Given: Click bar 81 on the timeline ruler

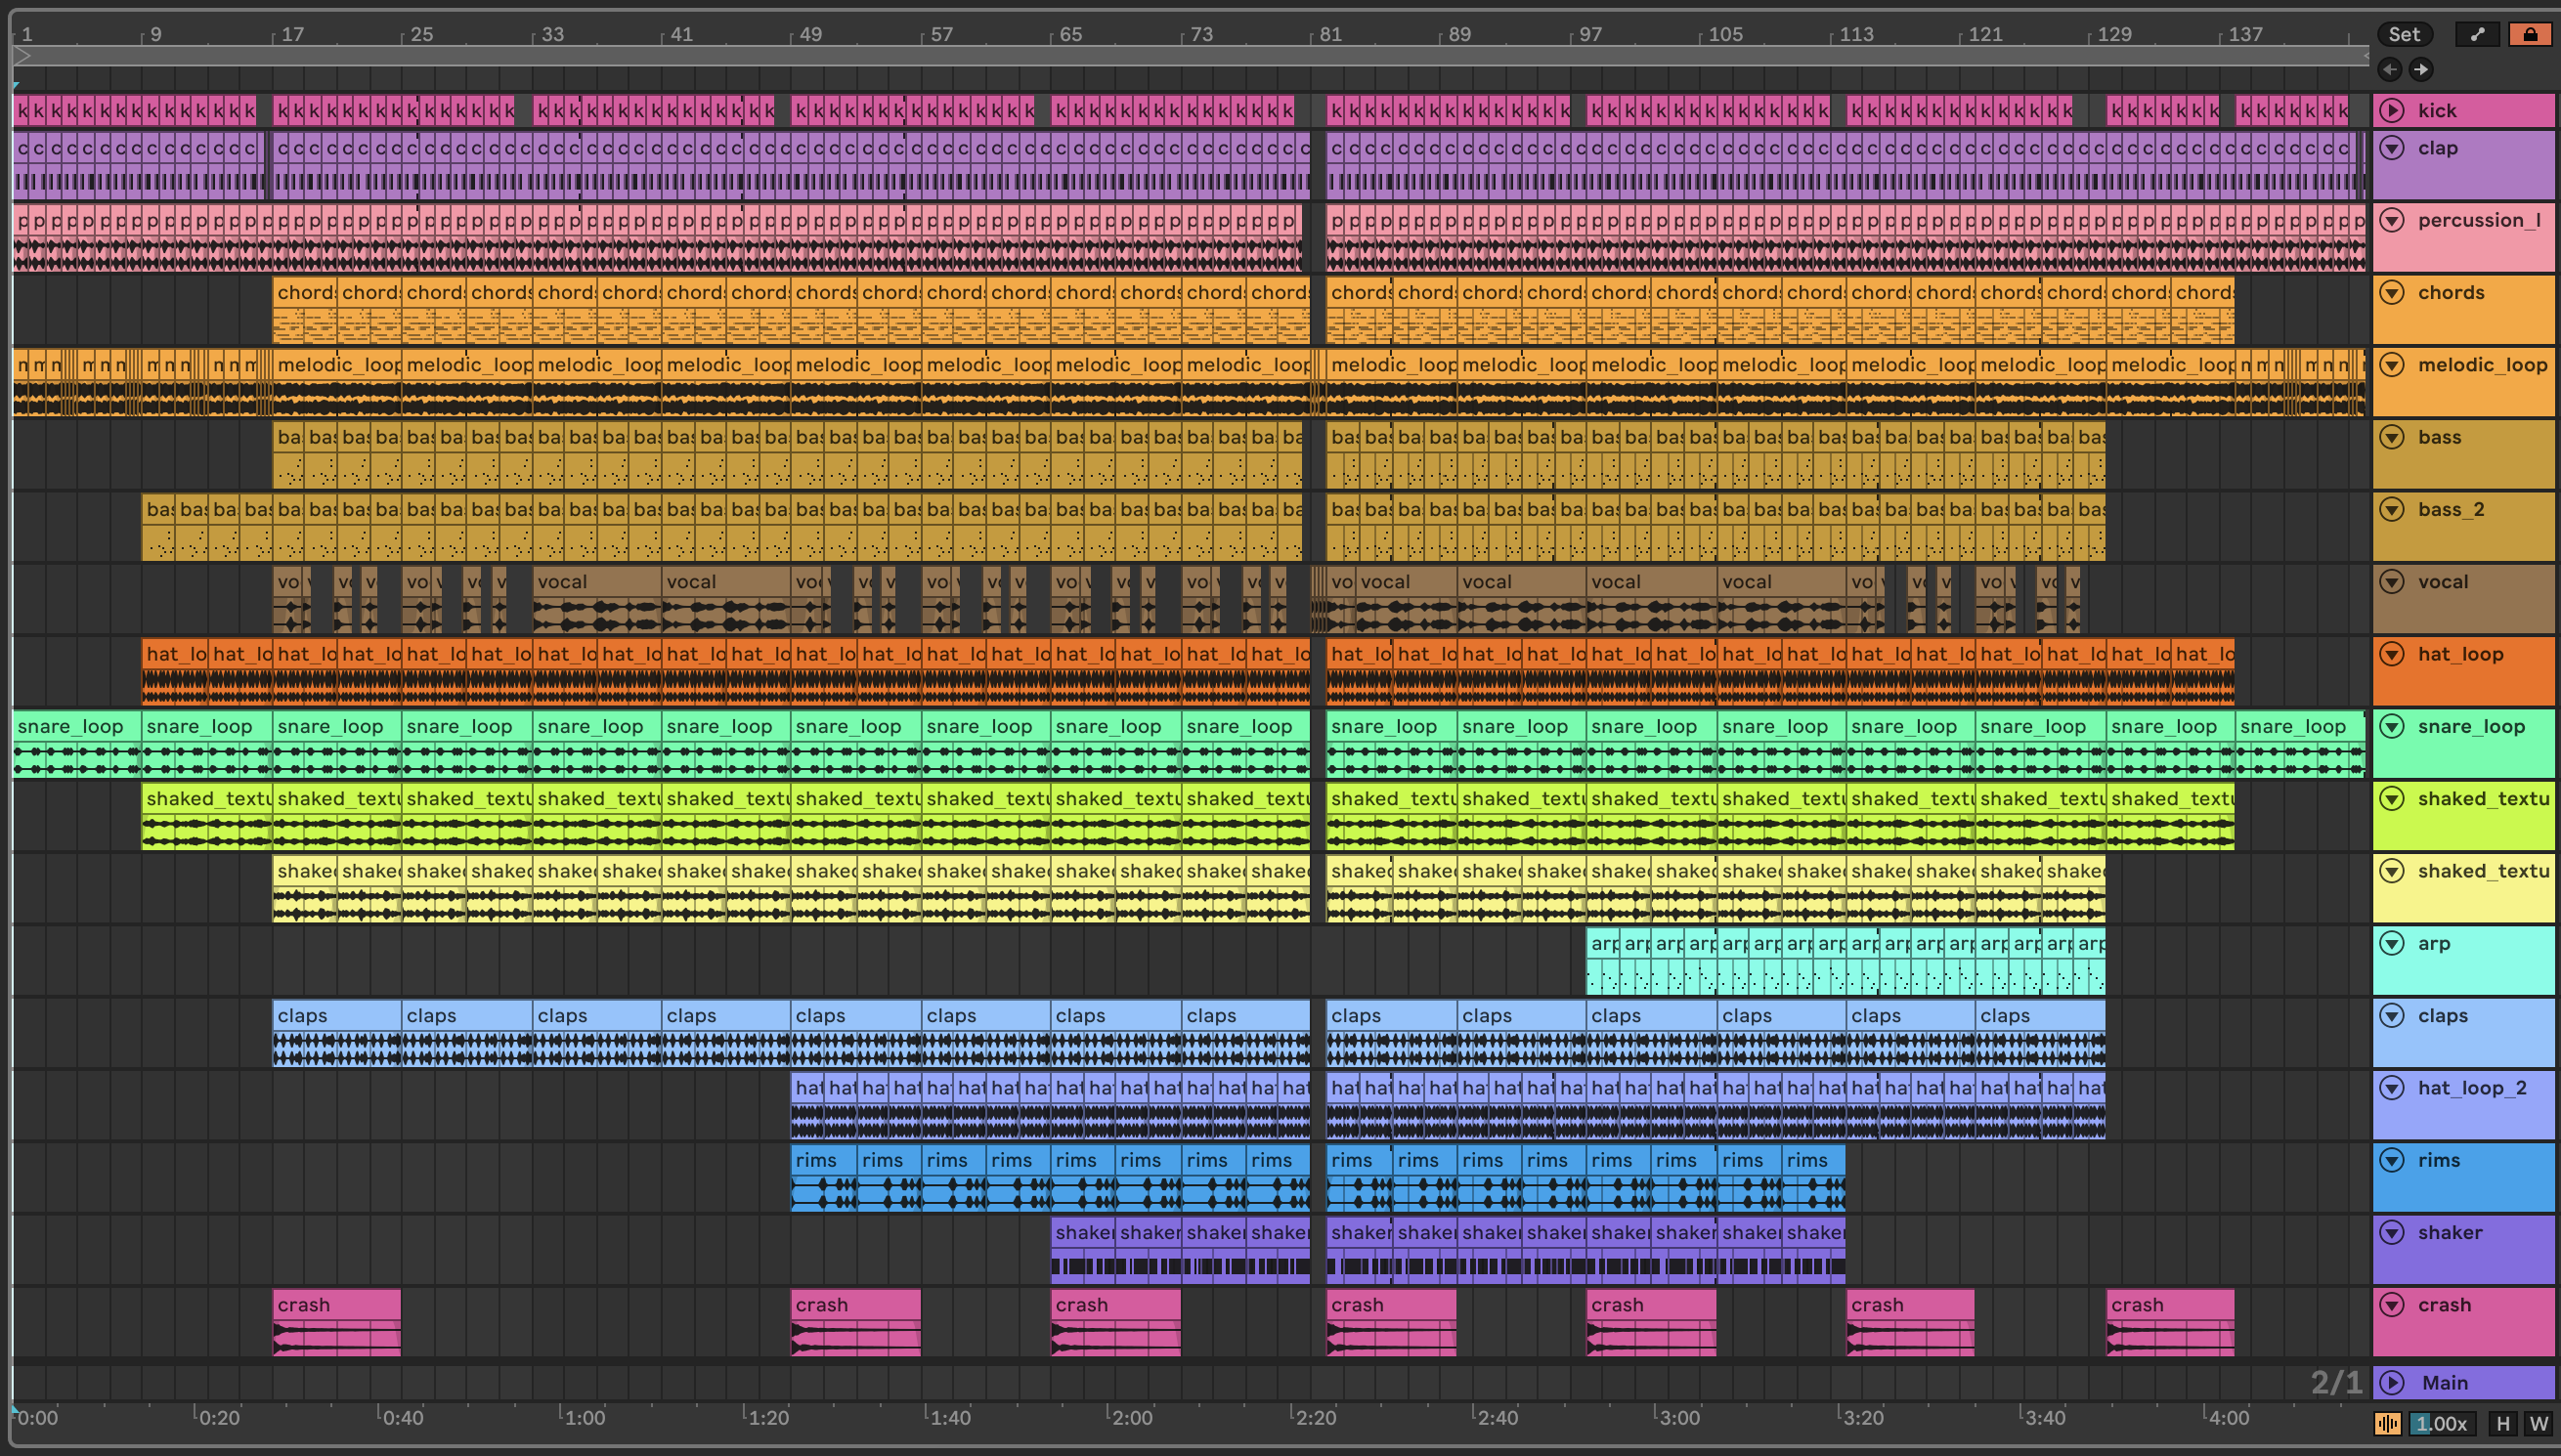Looking at the screenshot, I should pyautogui.click(x=1329, y=34).
